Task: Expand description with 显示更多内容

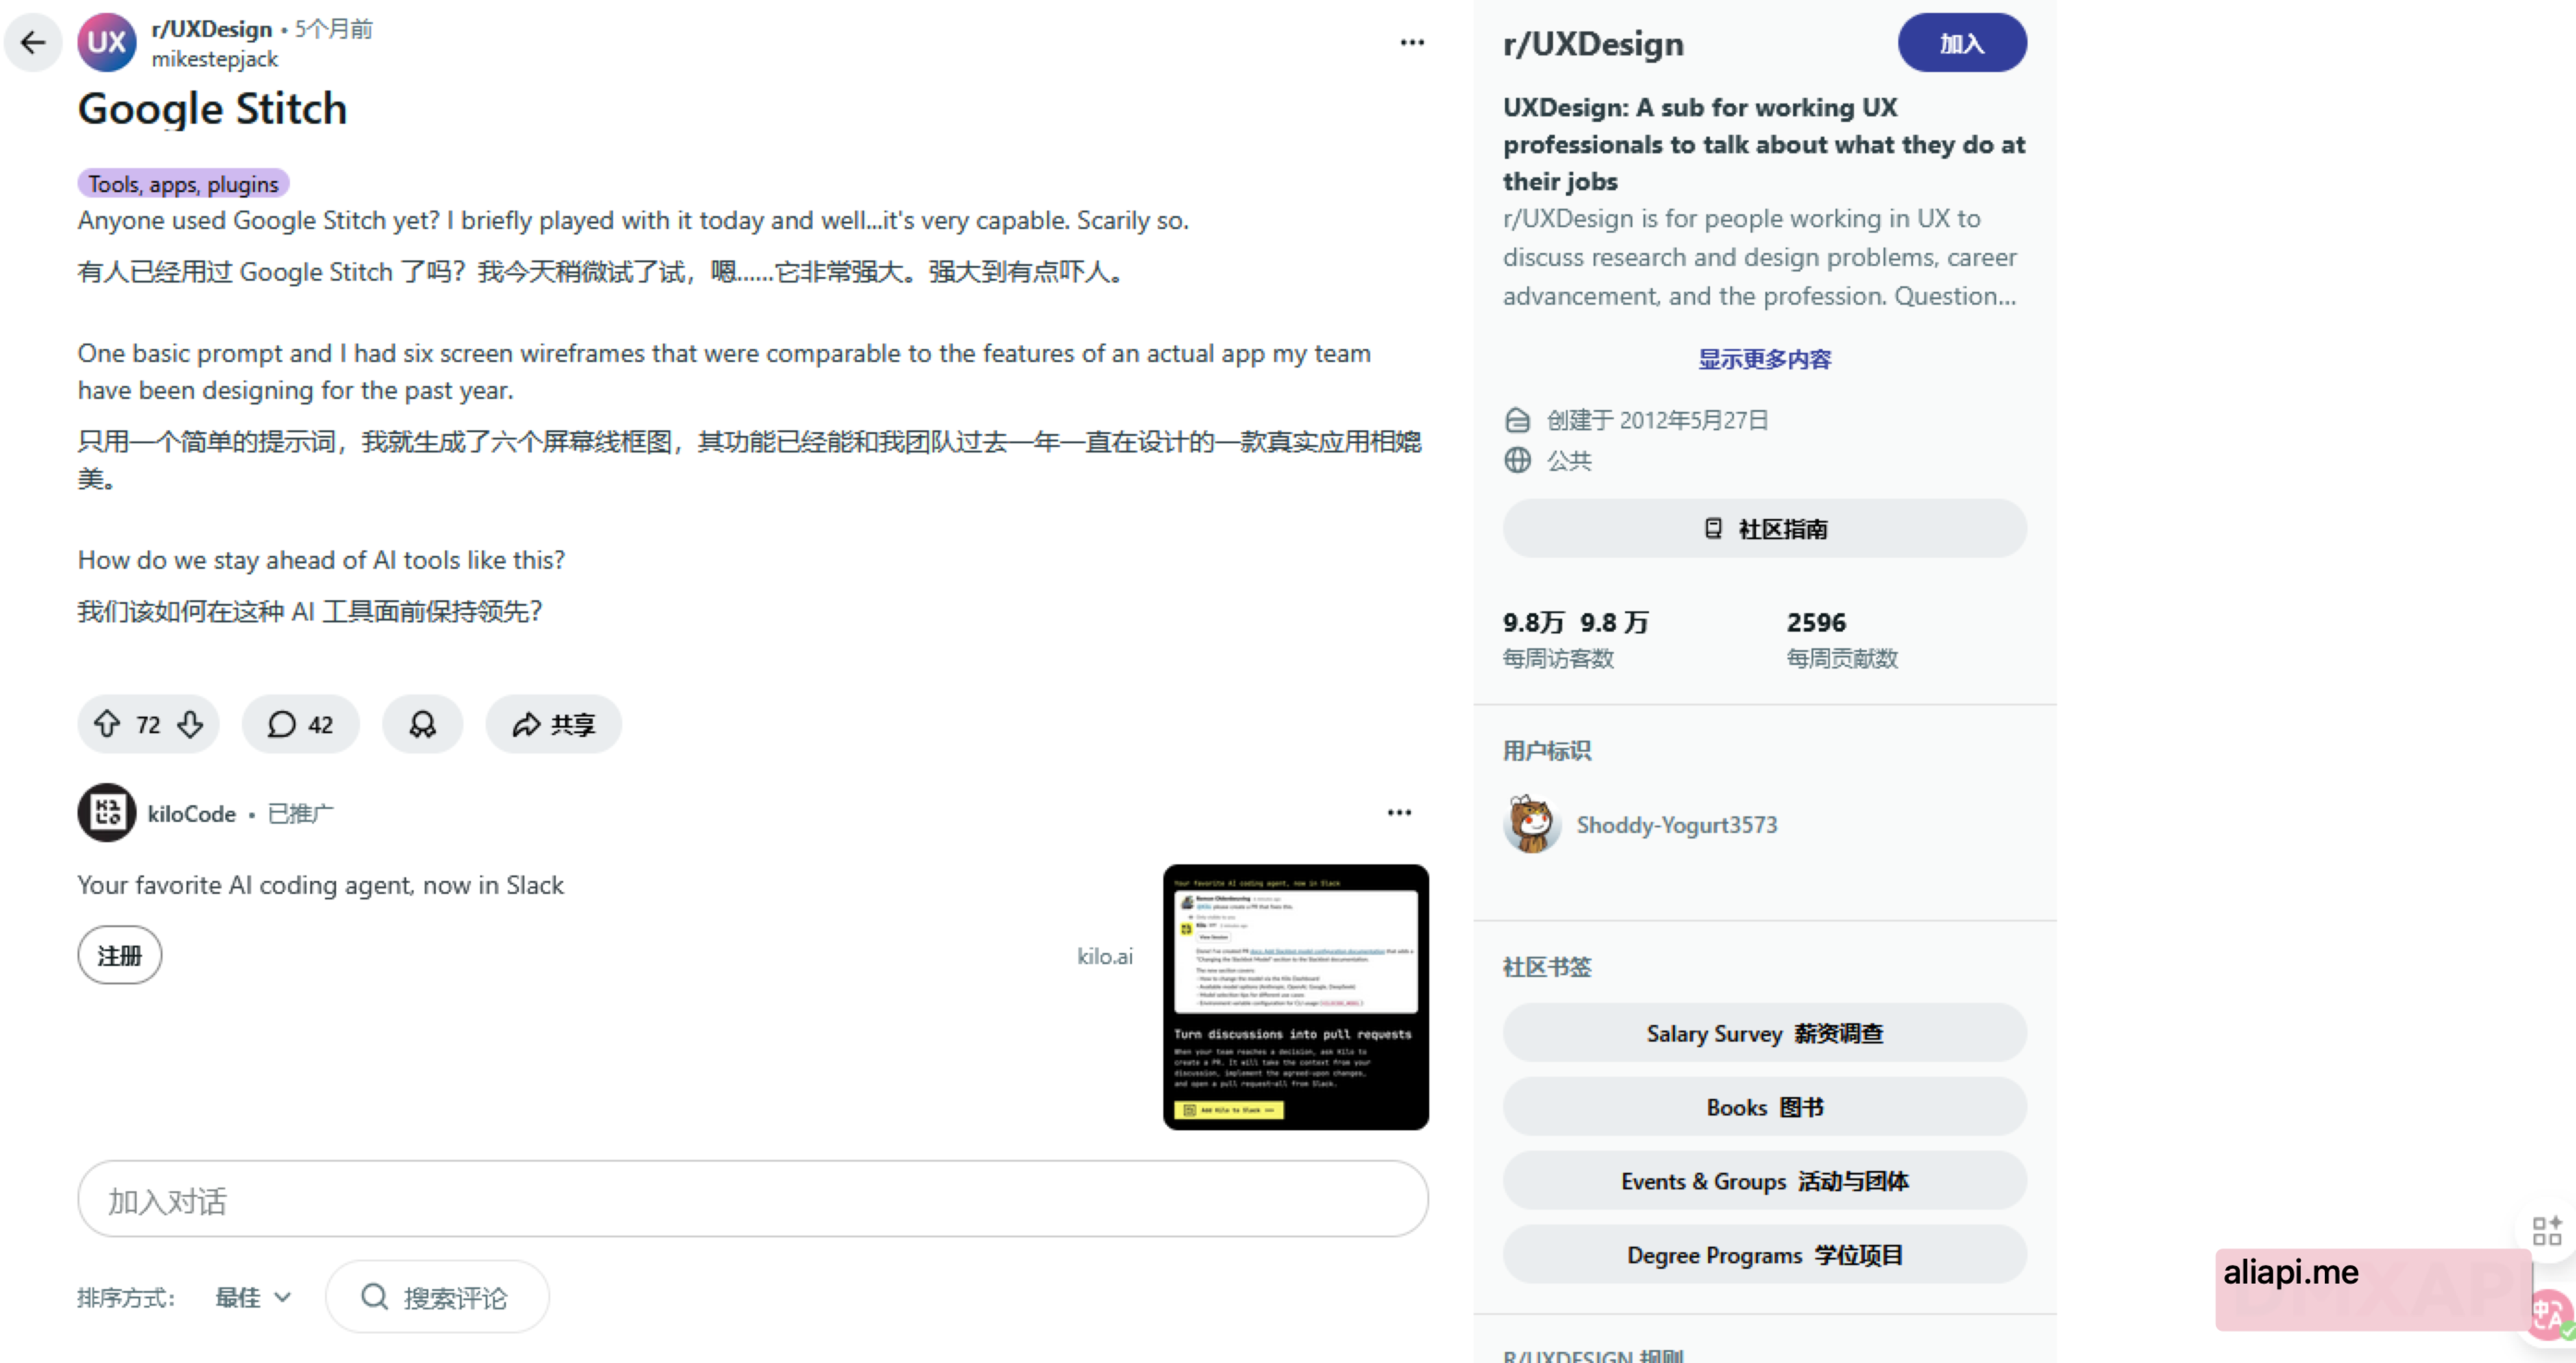Action: [1765, 359]
